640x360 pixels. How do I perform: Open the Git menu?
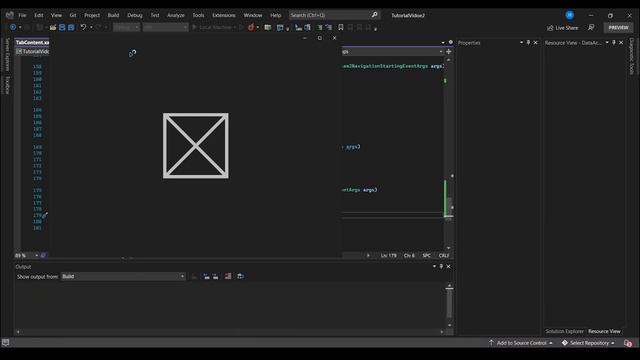point(73,15)
